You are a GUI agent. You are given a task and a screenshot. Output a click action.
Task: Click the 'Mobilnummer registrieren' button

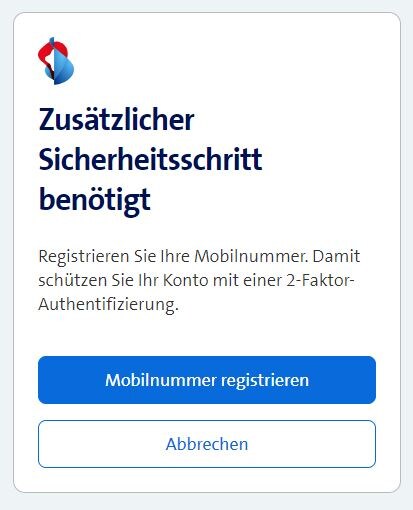[x=207, y=380]
